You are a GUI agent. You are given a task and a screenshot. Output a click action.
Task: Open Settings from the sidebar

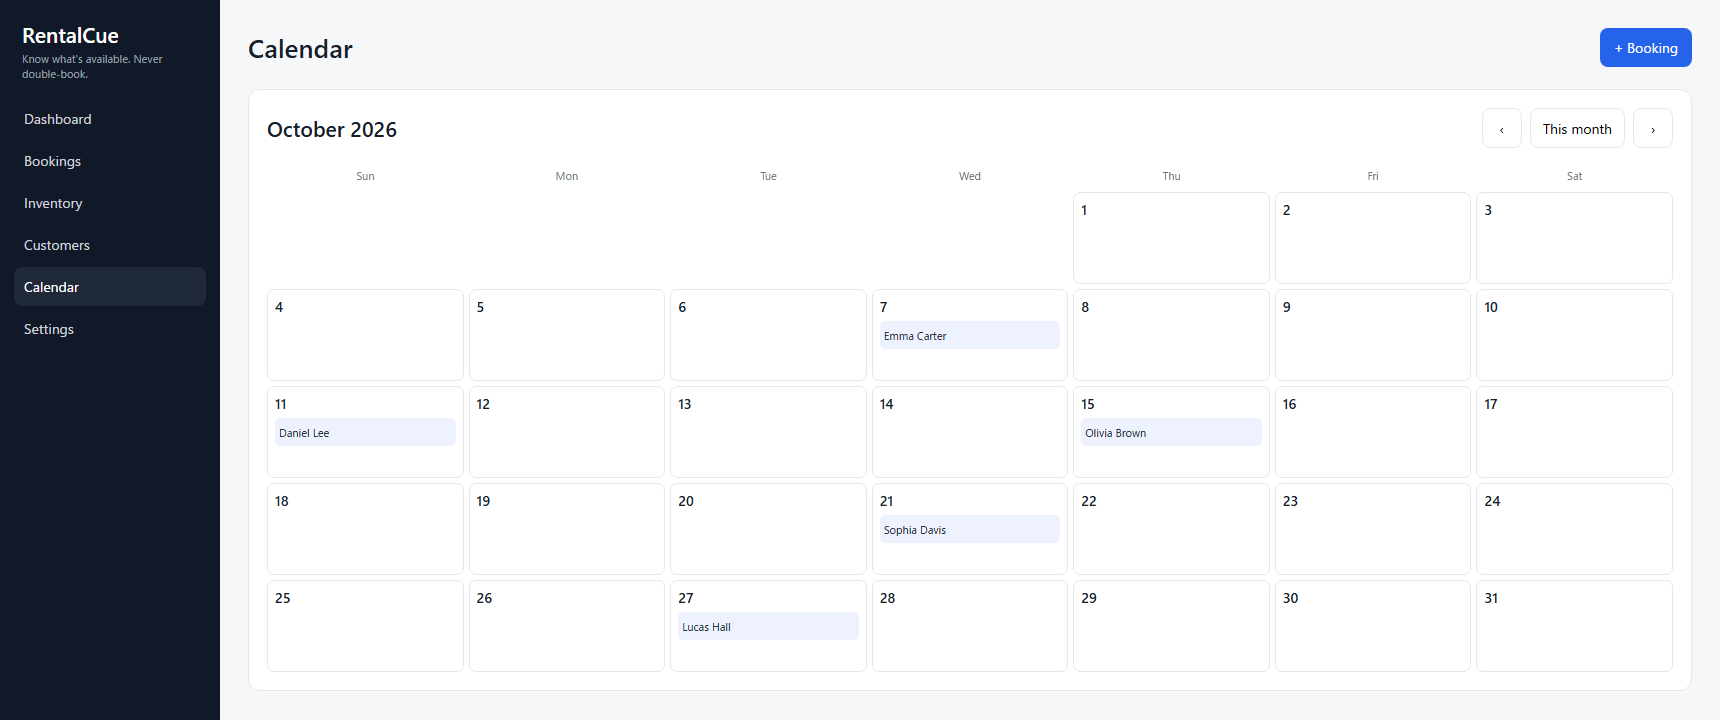(110, 329)
